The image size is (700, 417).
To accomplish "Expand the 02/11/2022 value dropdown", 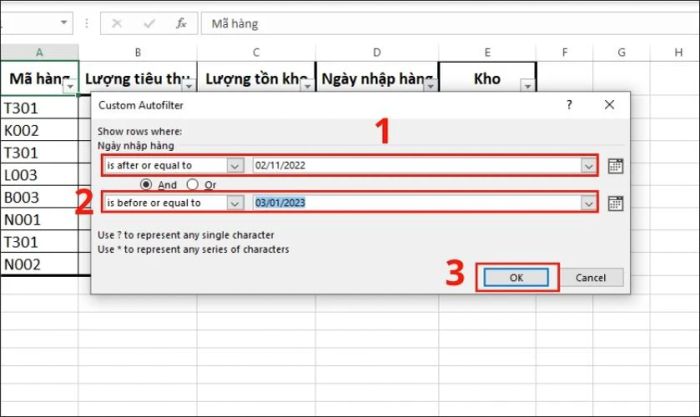I will 588,166.
